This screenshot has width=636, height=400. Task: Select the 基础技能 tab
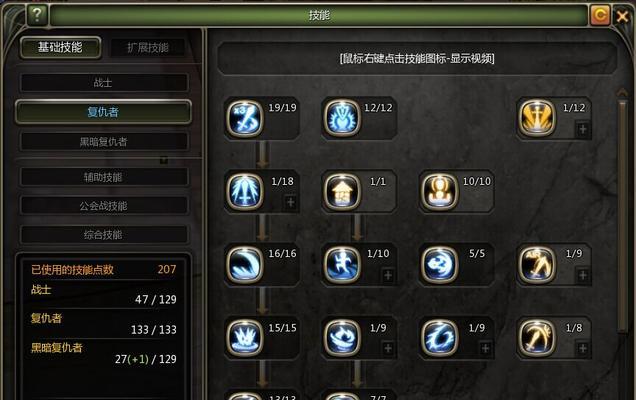click(60, 47)
